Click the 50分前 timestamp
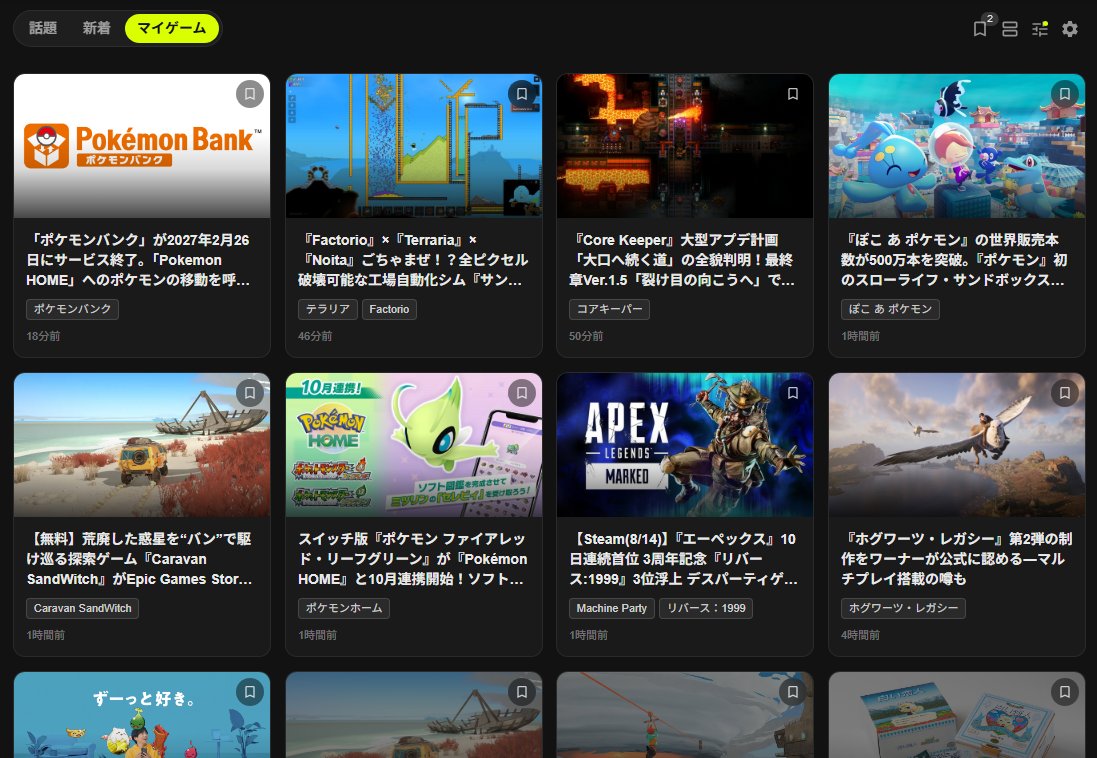This screenshot has height=758, width=1097. [586, 336]
